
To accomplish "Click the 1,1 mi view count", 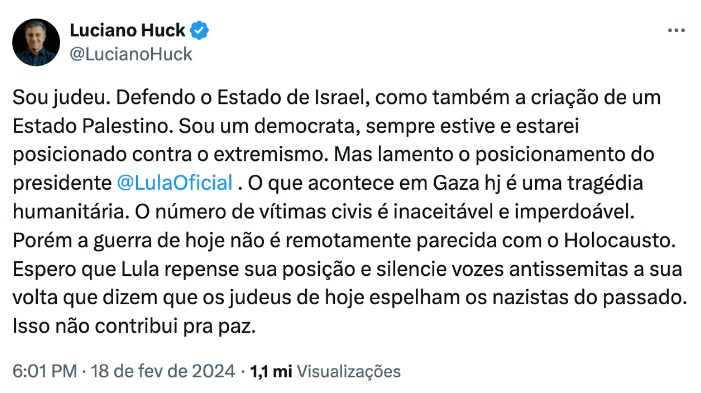I will (x=271, y=372).
